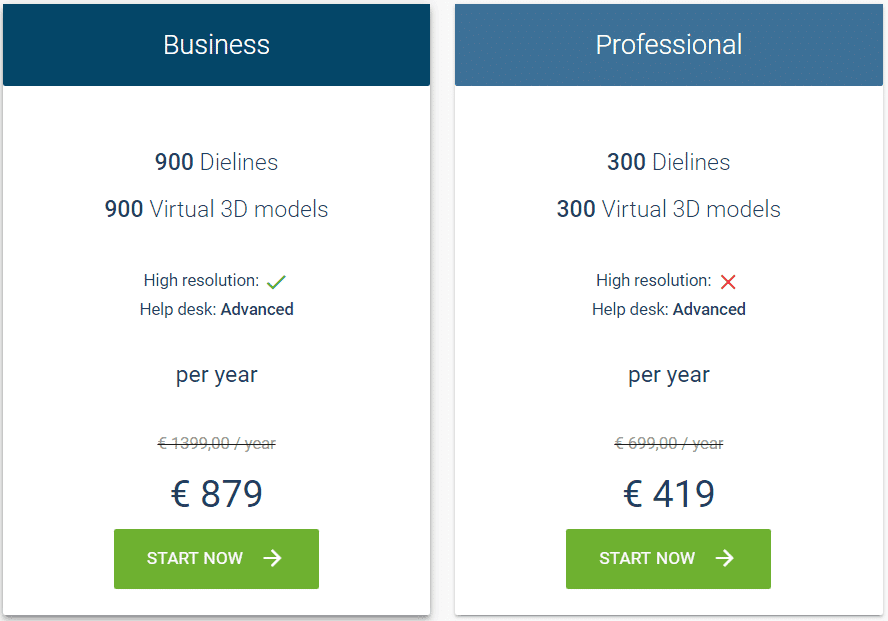Click the 900 Dielines text in Business card
Viewport: 888px width, 621px height.
click(x=216, y=162)
